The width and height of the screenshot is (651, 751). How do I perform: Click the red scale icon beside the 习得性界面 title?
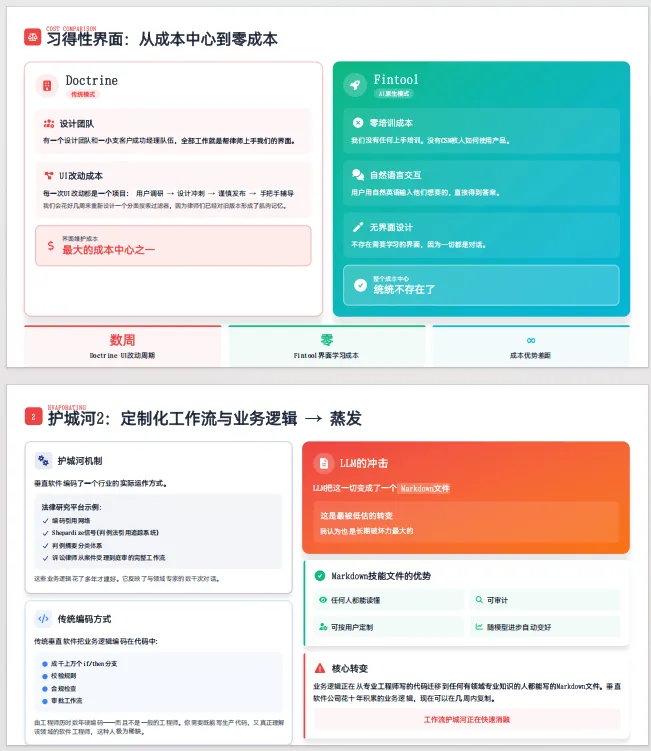click(33, 37)
